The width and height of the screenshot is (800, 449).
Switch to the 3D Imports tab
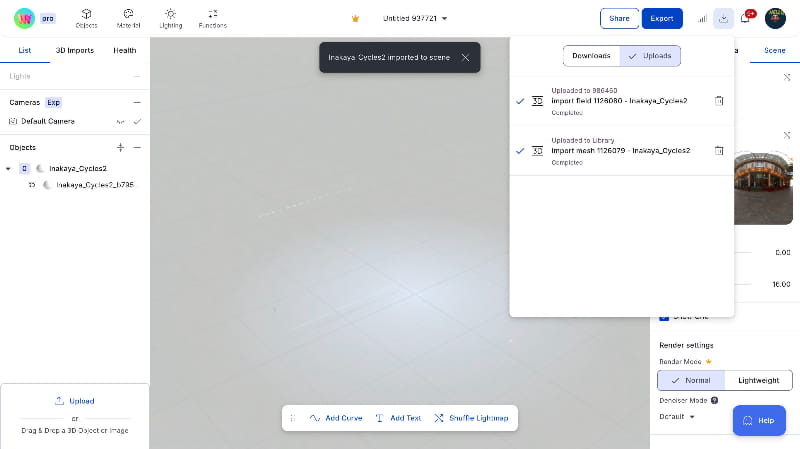[74, 51]
